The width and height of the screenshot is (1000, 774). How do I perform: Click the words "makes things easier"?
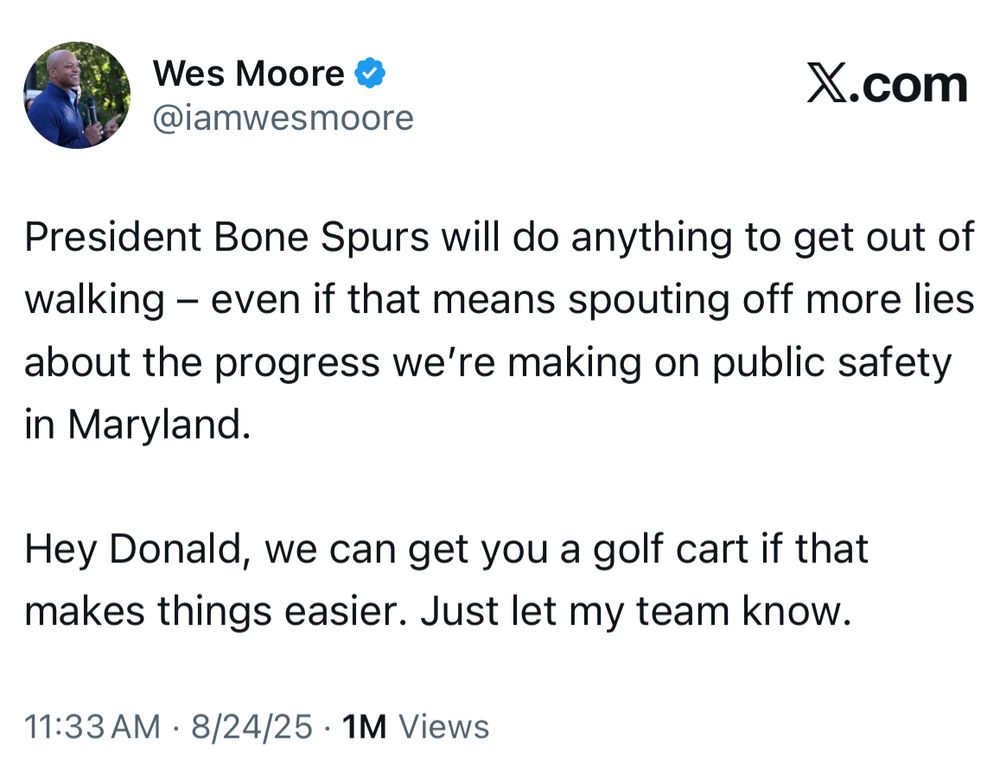214,612
